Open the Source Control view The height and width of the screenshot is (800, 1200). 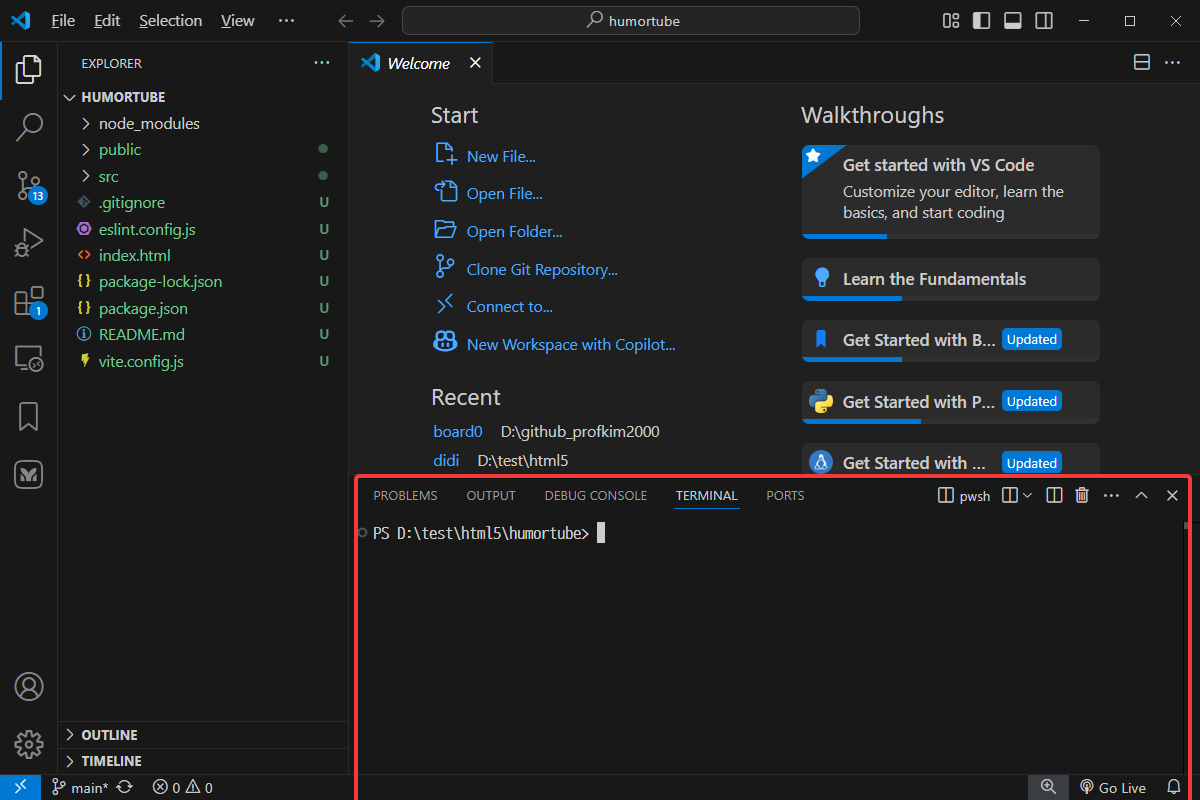pos(29,185)
